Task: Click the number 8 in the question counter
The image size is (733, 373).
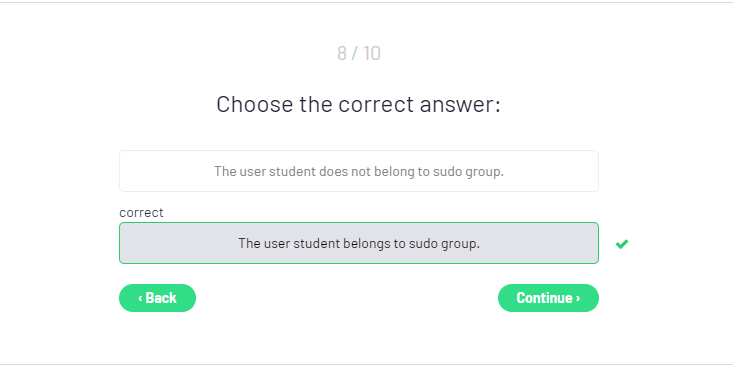Action: click(x=342, y=53)
